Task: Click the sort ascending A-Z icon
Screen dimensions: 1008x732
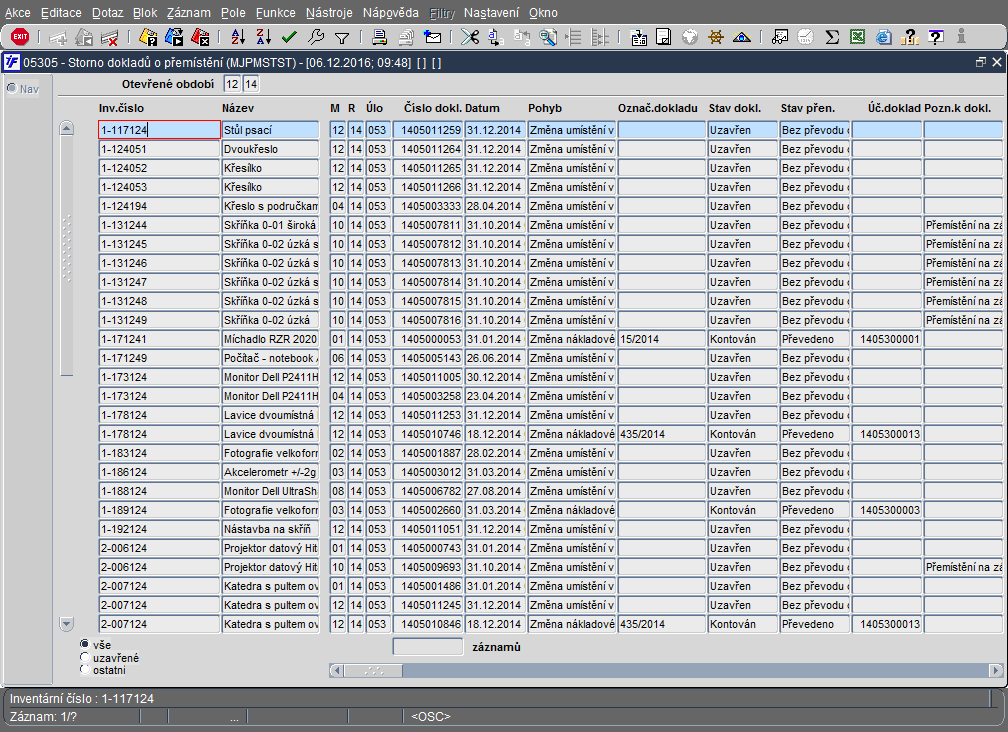Action: point(238,37)
